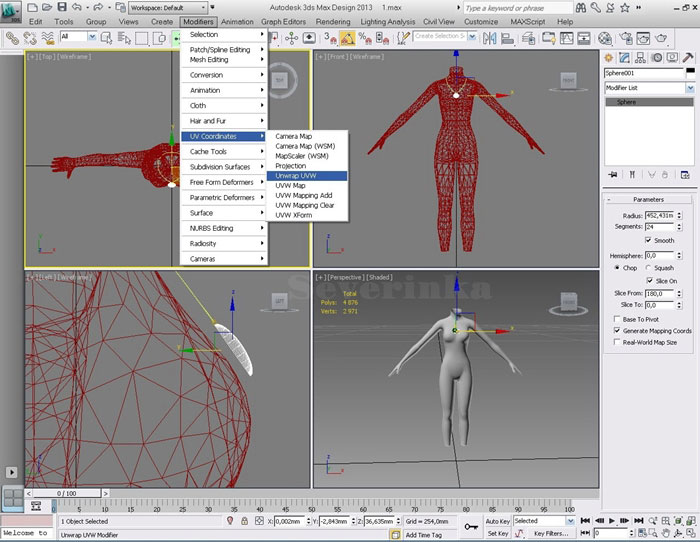This screenshot has width=700, height=542.
Task: Click the Percent Snap icon
Action: click(x=365, y=38)
